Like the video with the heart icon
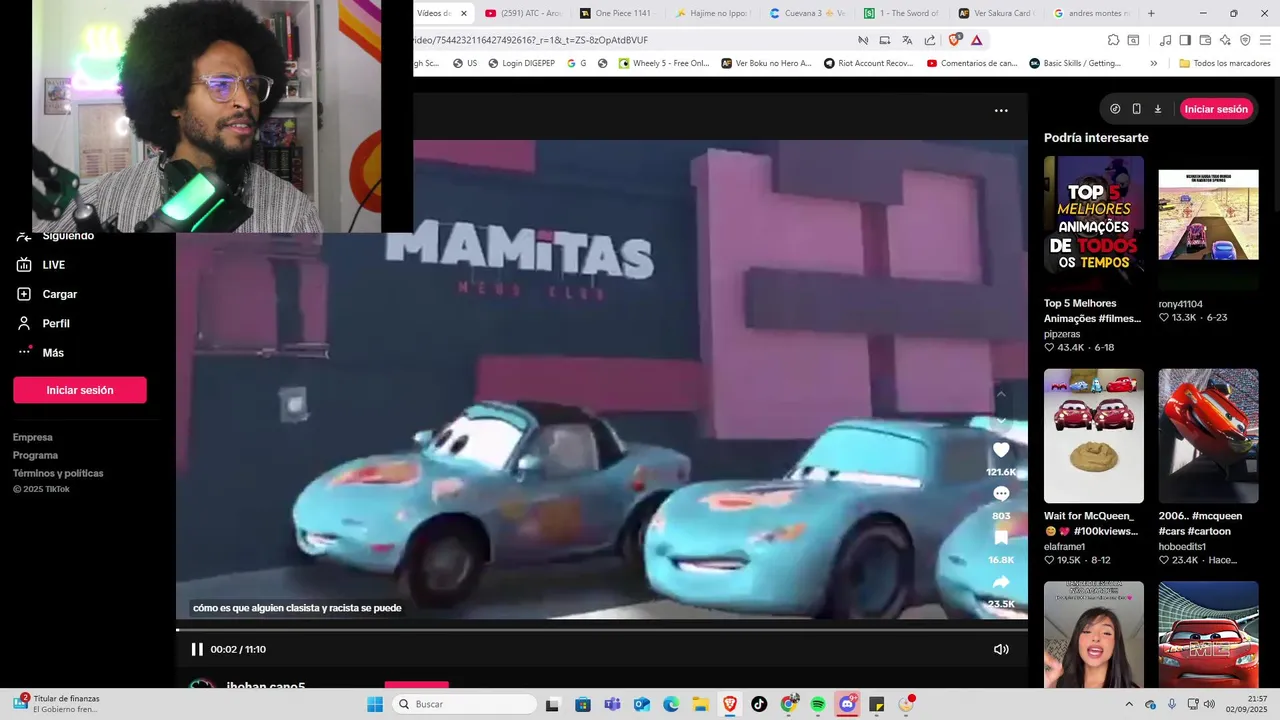Viewport: 1280px width, 720px height. point(1001,450)
